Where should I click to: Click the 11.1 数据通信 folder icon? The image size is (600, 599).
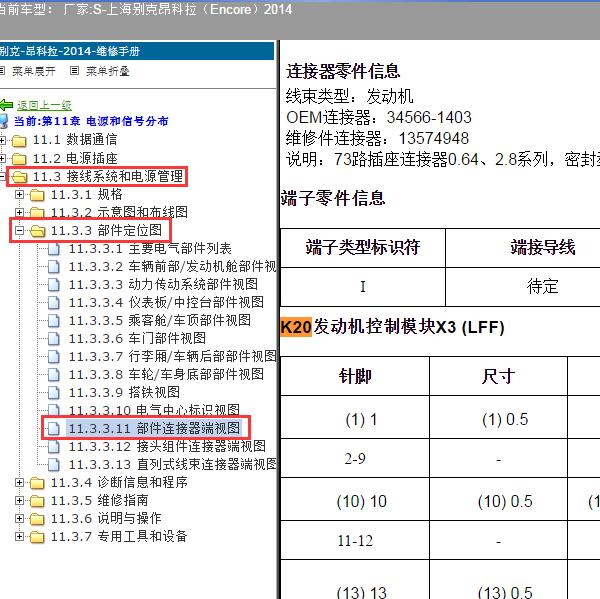19,141
